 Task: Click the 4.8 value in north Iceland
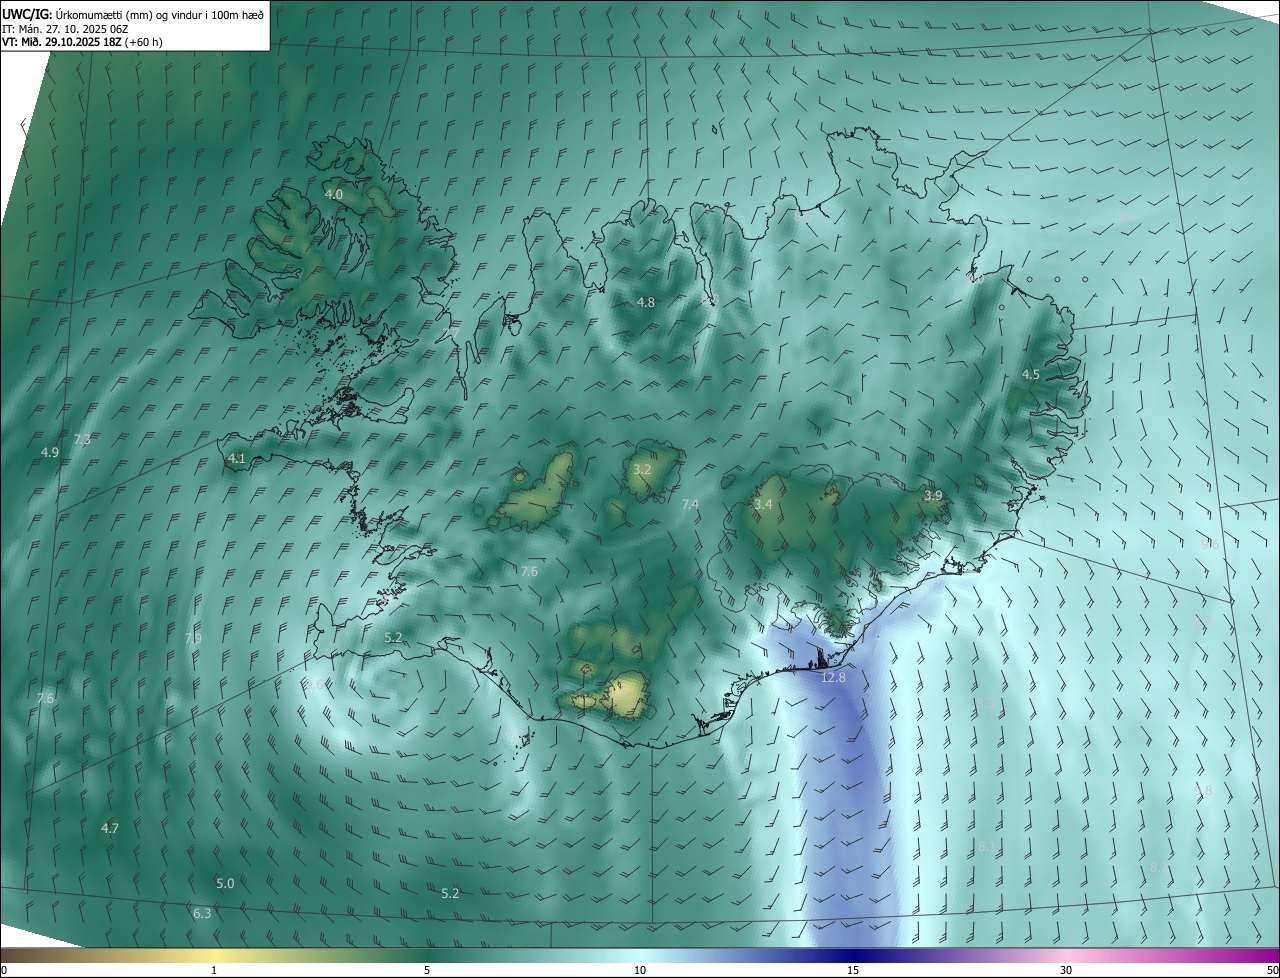(646, 302)
